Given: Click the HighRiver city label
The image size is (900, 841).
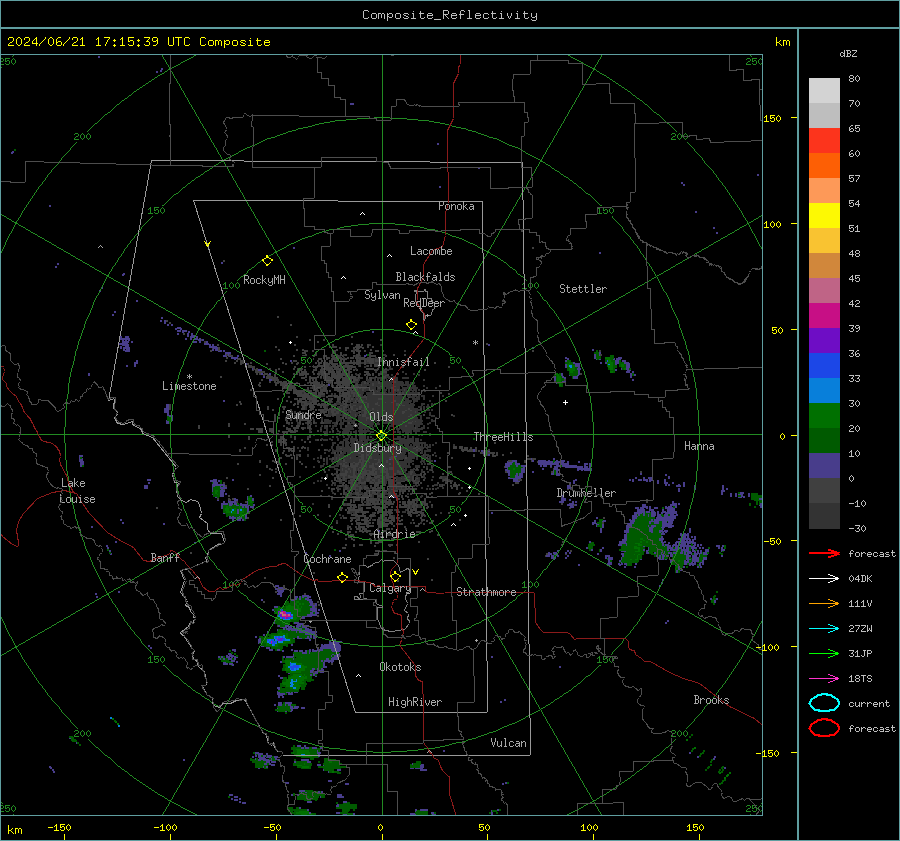Looking at the screenshot, I should coord(415,702).
